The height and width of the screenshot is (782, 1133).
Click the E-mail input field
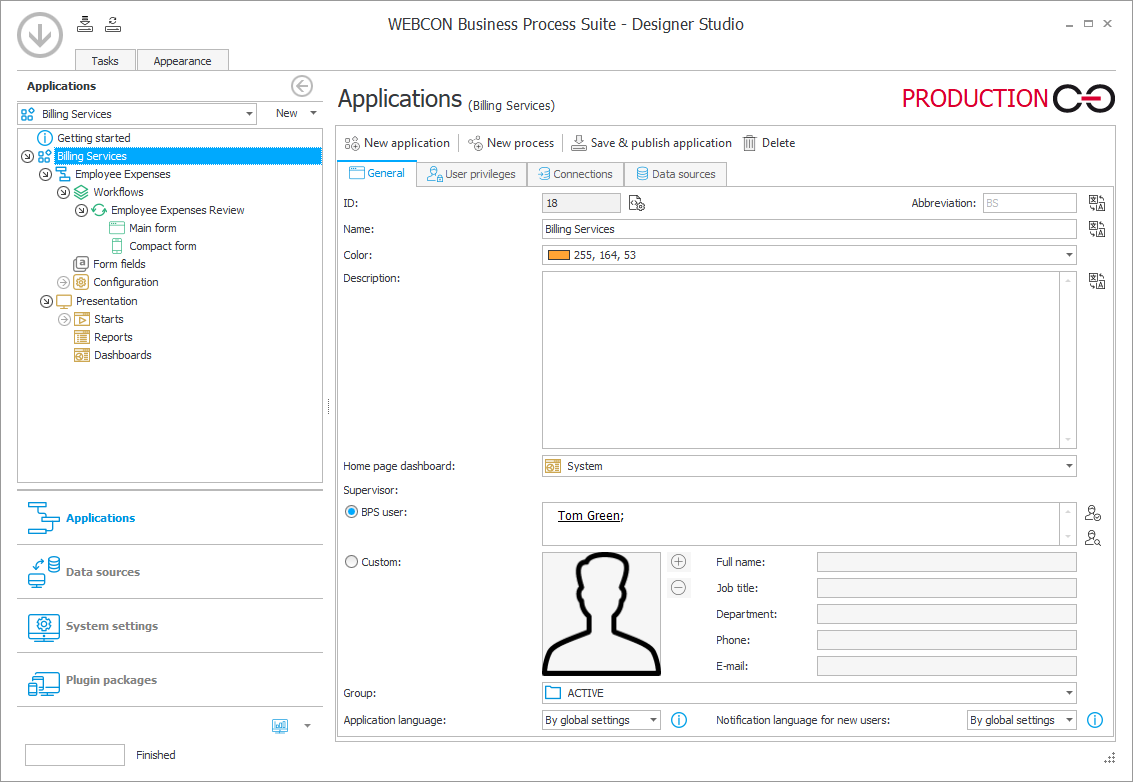947,666
